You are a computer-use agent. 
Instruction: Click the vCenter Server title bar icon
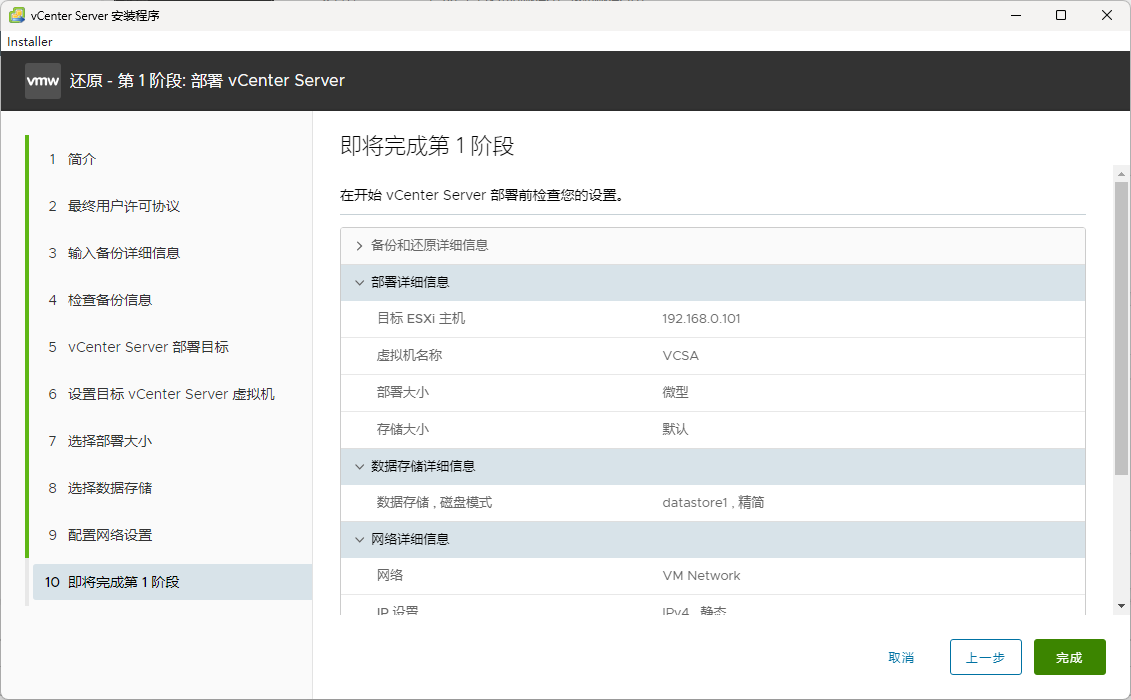(x=16, y=15)
